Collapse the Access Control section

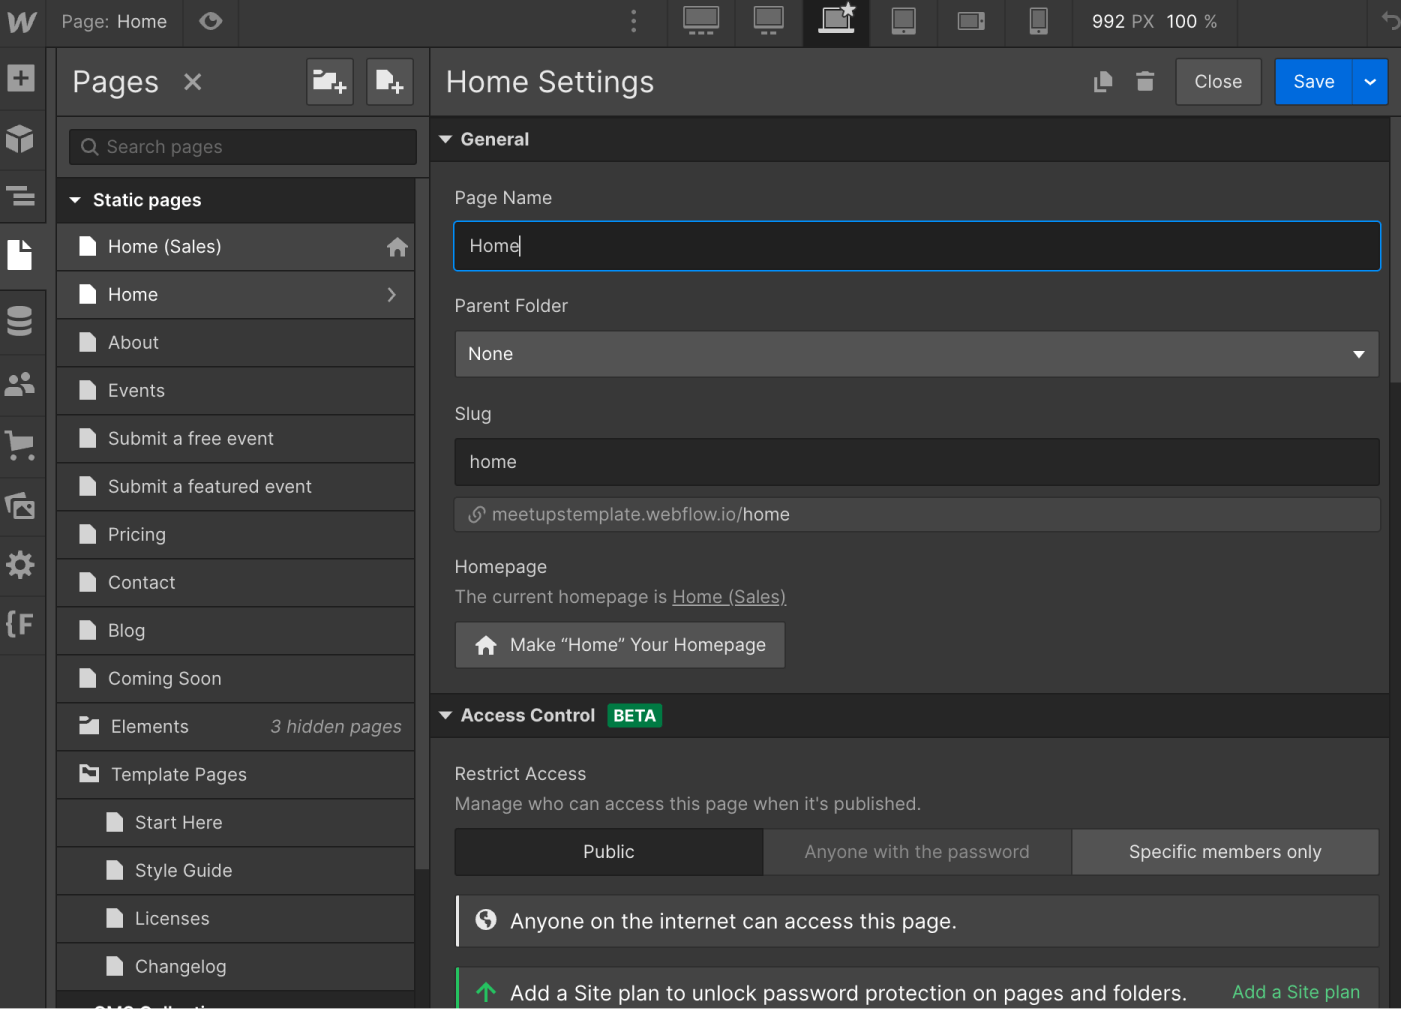pyautogui.click(x=445, y=715)
